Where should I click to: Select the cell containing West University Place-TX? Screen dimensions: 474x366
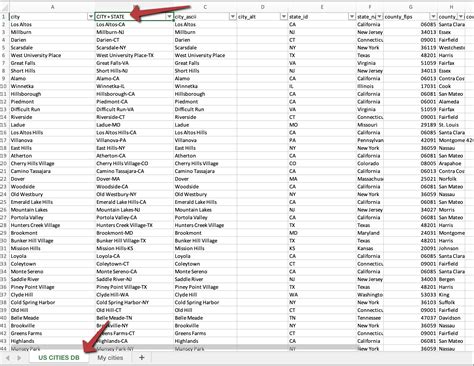tap(134, 55)
